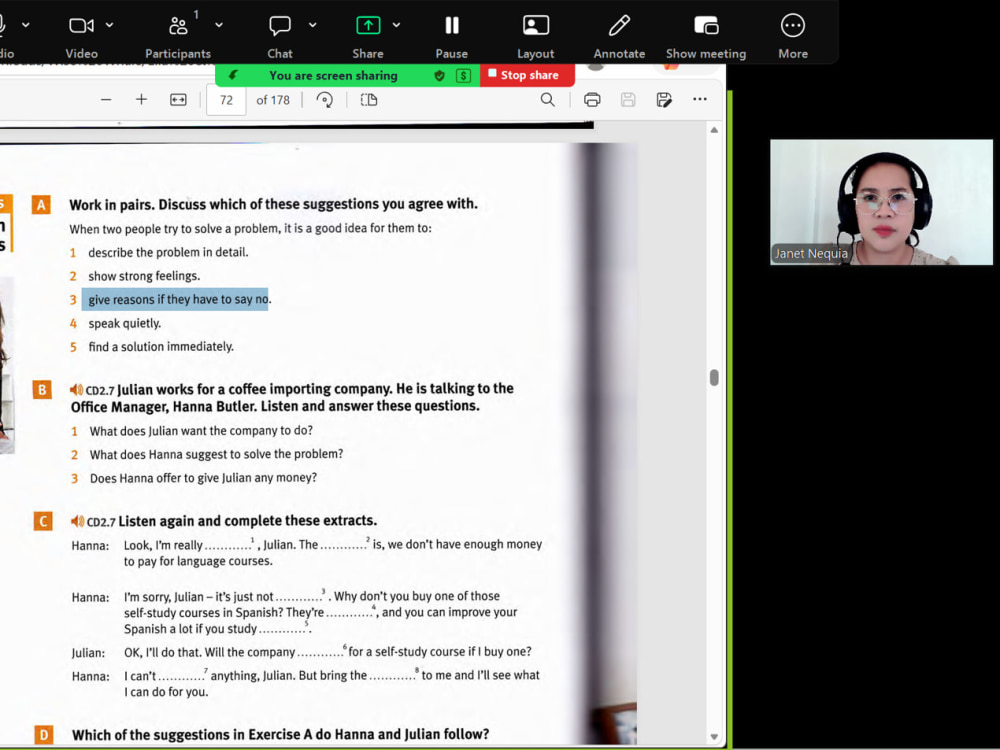The image size is (1000, 750).
Task: Click the green shield security icon
Action: (x=439, y=76)
